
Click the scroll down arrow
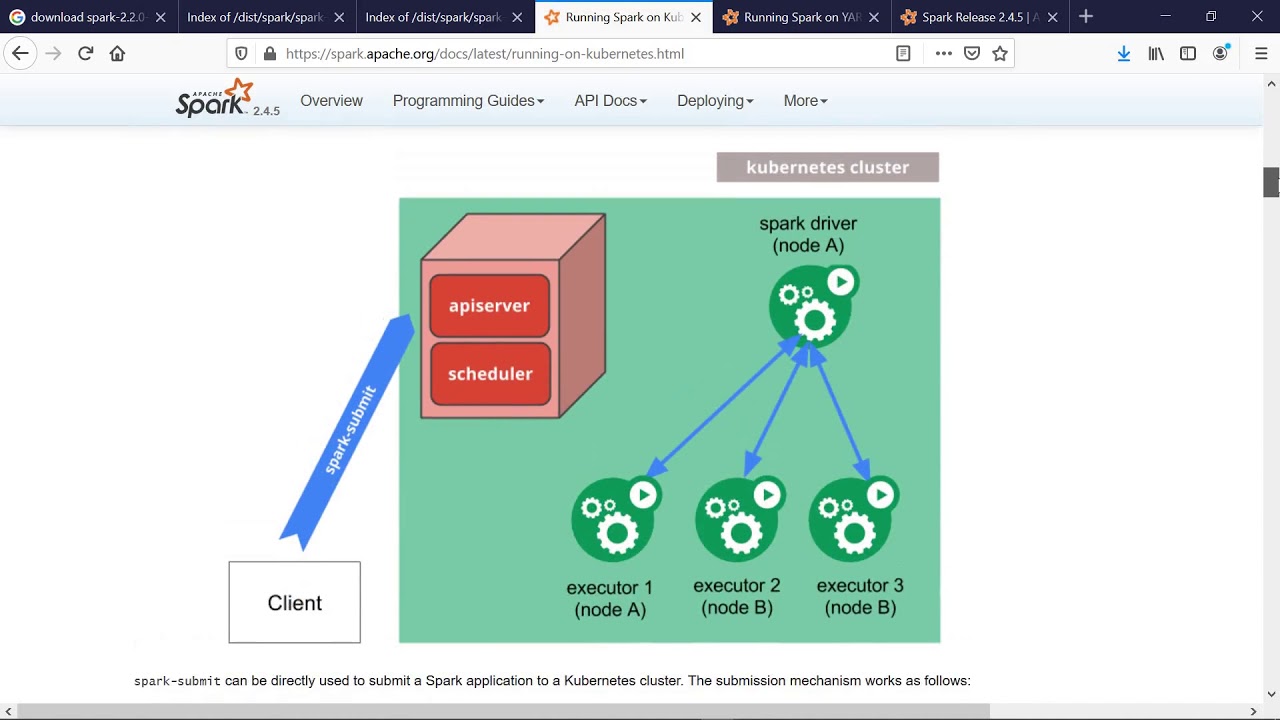(x=1271, y=694)
